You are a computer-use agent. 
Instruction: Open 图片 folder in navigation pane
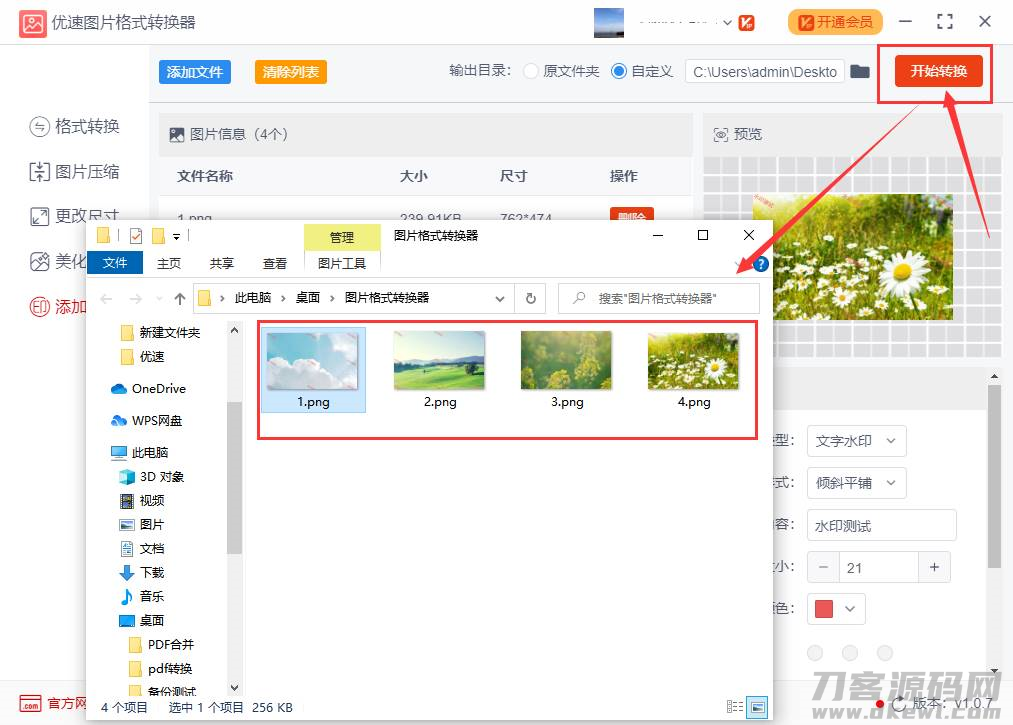point(143,525)
